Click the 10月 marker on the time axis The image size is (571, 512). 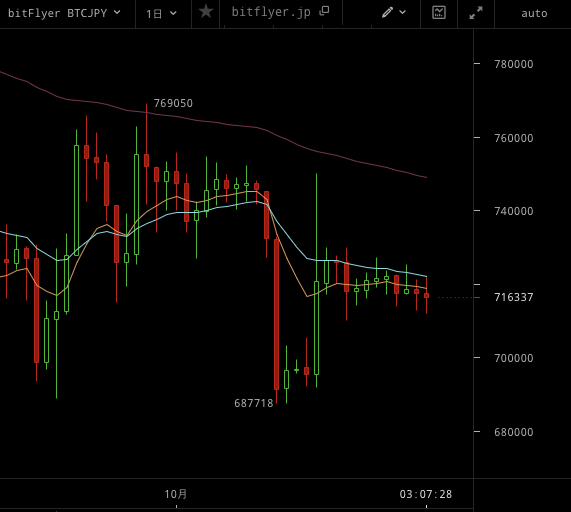(176, 494)
